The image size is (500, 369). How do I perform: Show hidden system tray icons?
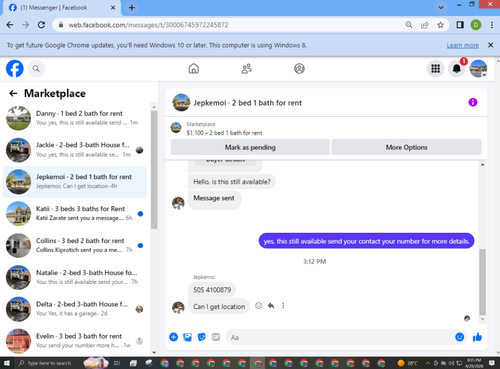tap(427, 363)
